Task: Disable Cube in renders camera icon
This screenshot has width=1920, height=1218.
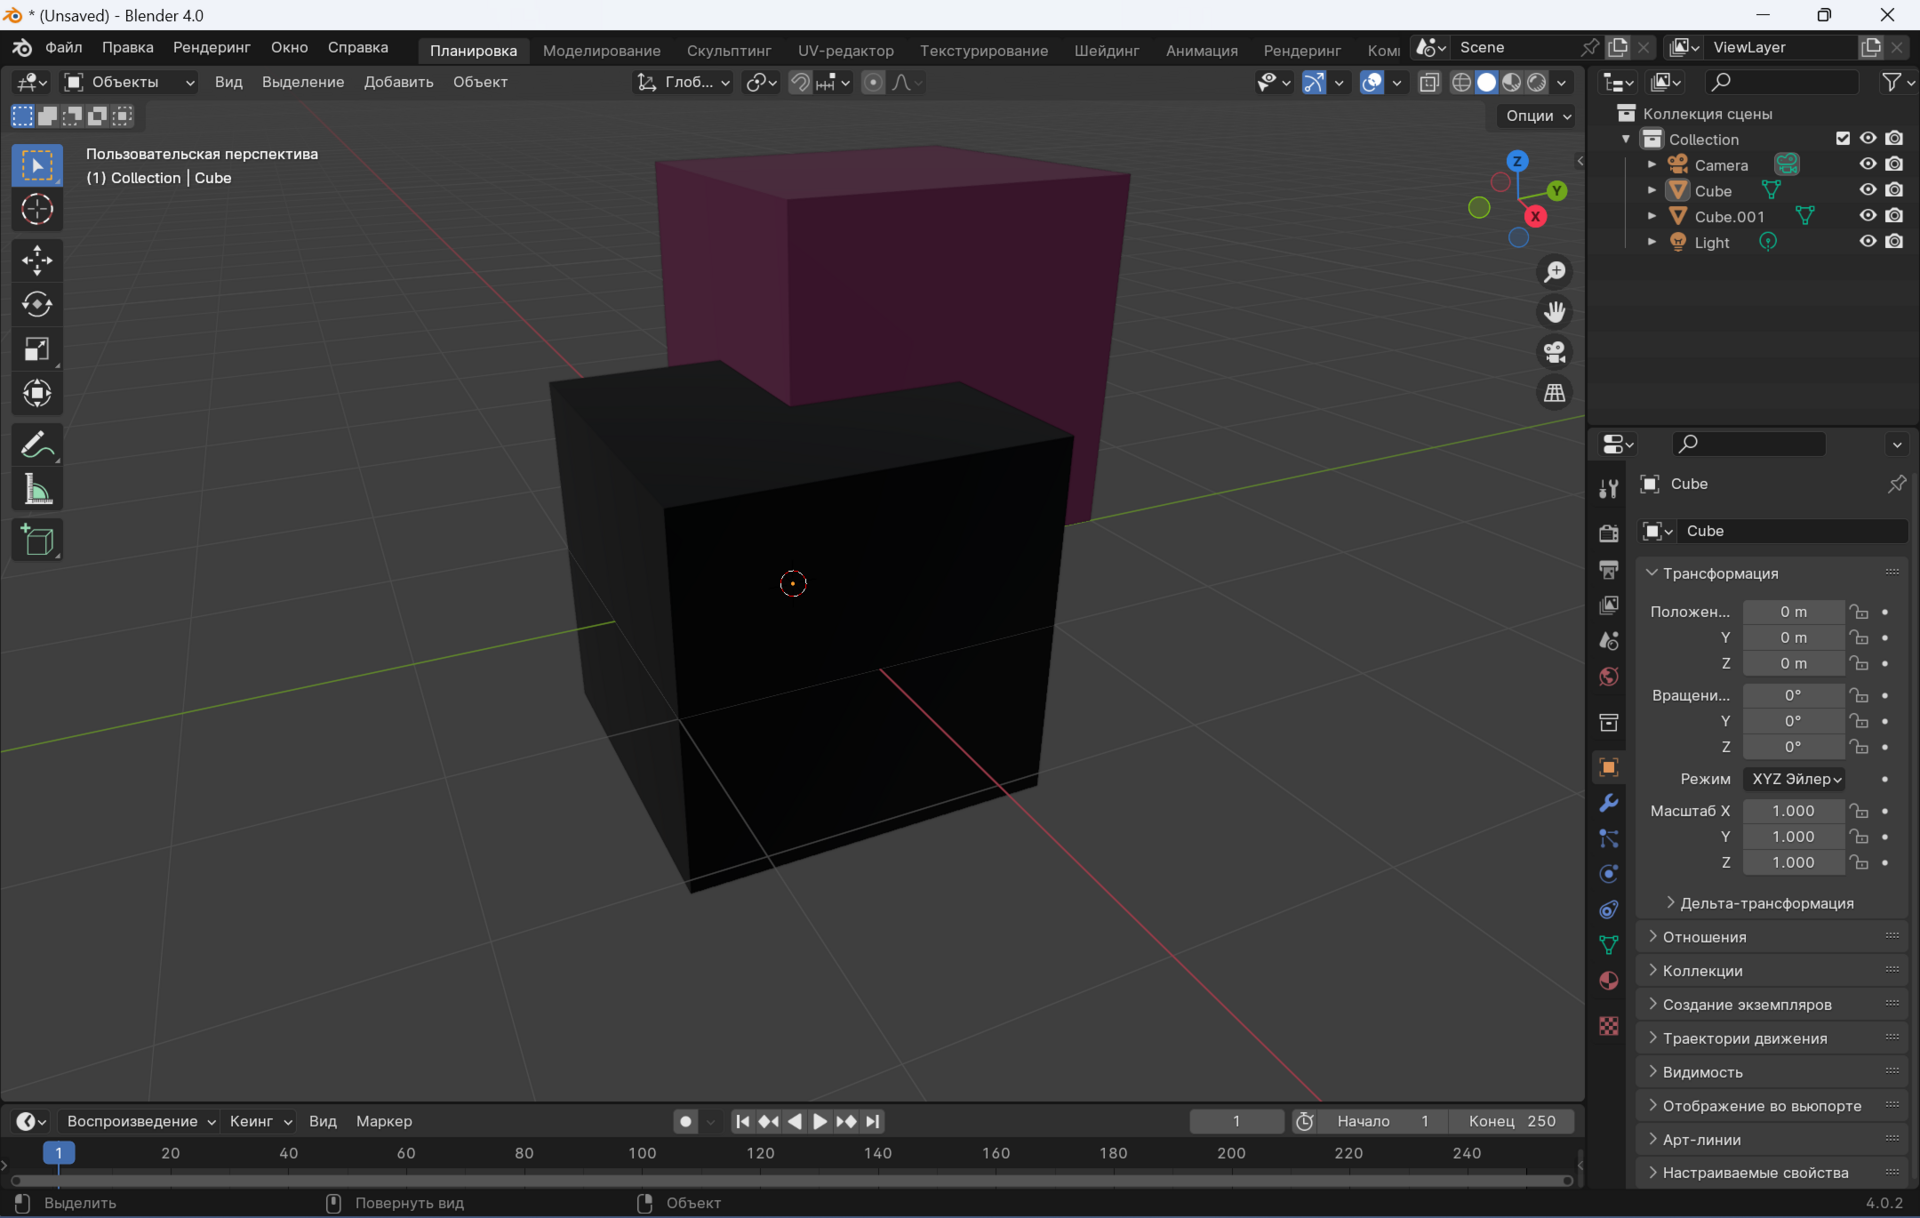Action: 1894,190
